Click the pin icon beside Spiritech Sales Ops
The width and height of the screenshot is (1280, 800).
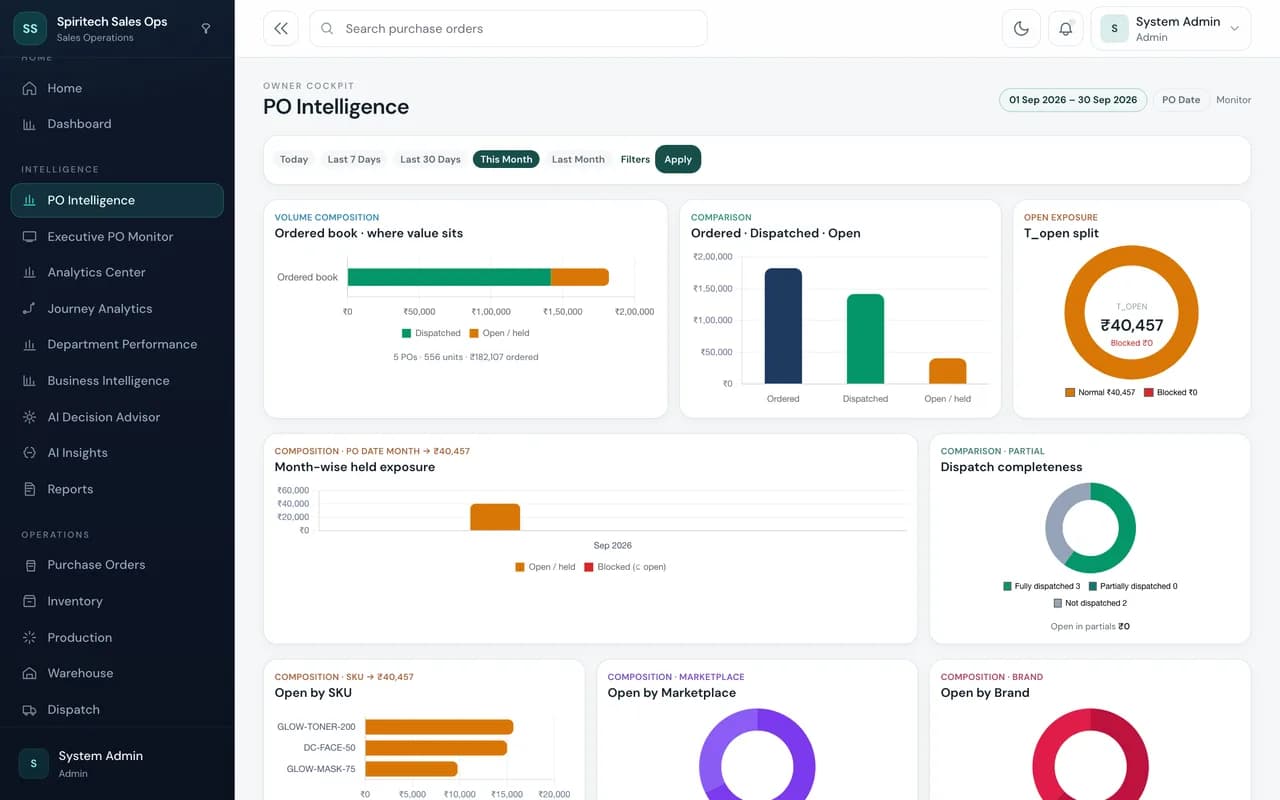(206, 29)
